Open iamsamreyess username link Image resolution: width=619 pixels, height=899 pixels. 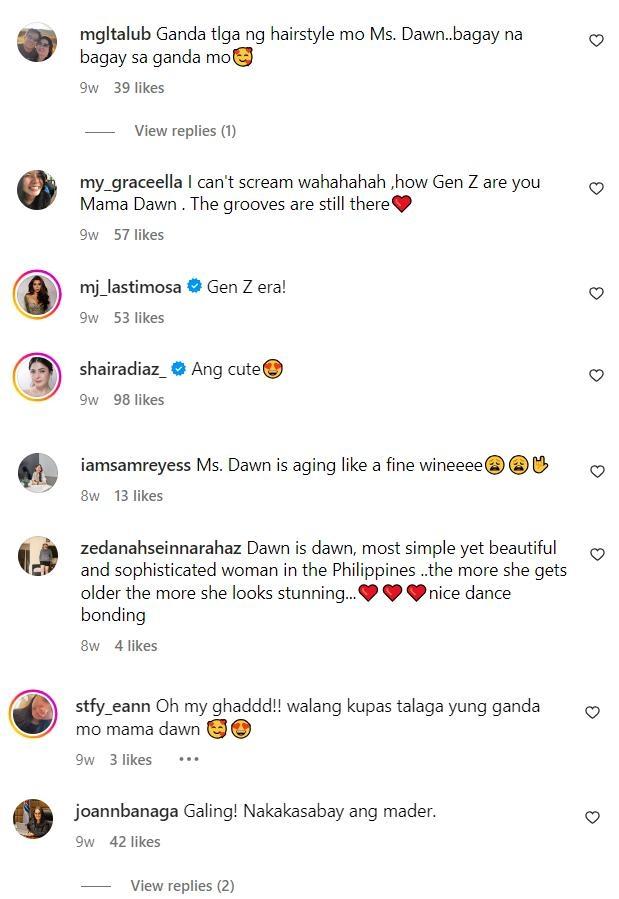(135, 466)
